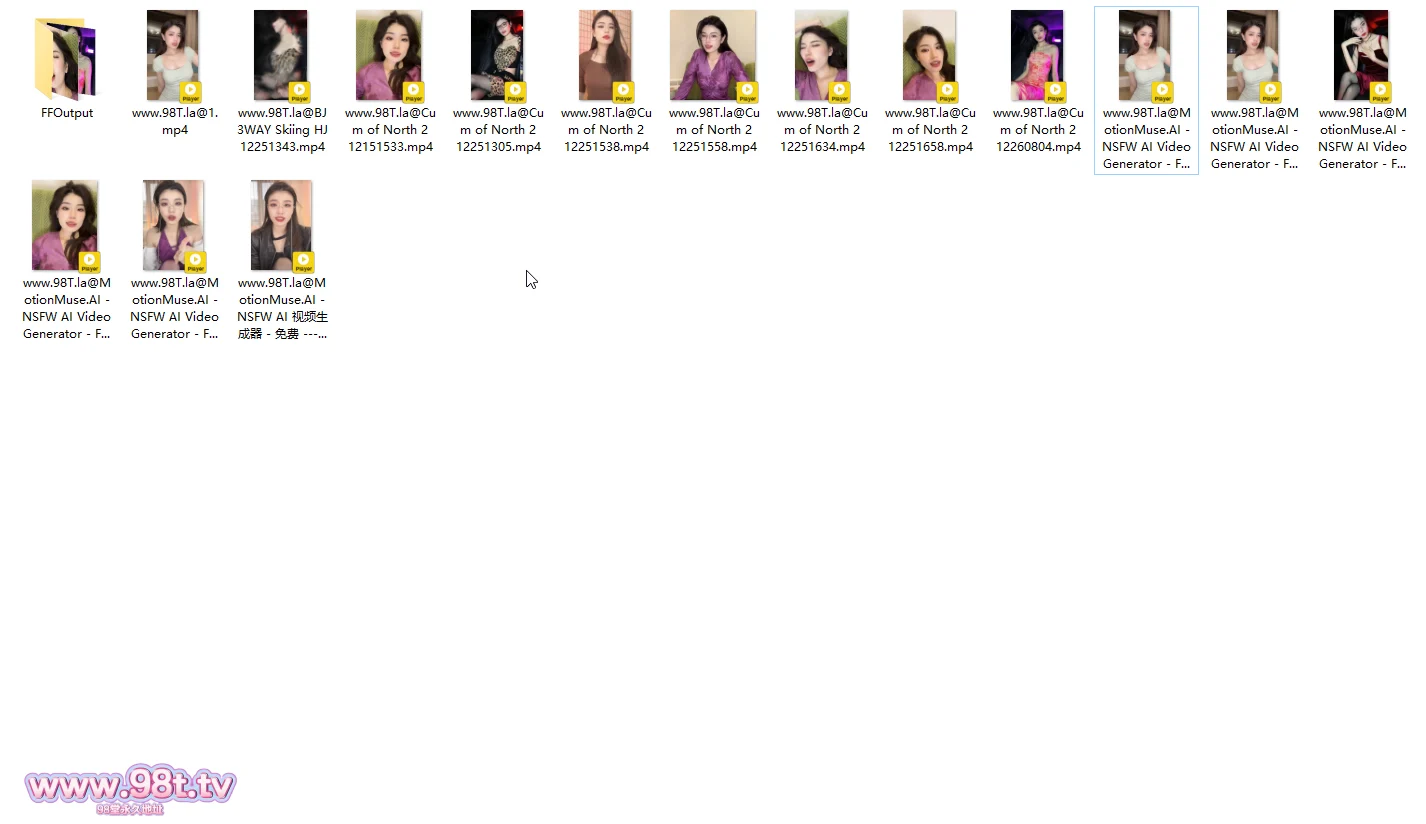Viewport: 1426px width, 824px height.
Task: Open the FFOutput folder icon
Action: pyautogui.click(x=66, y=56)
